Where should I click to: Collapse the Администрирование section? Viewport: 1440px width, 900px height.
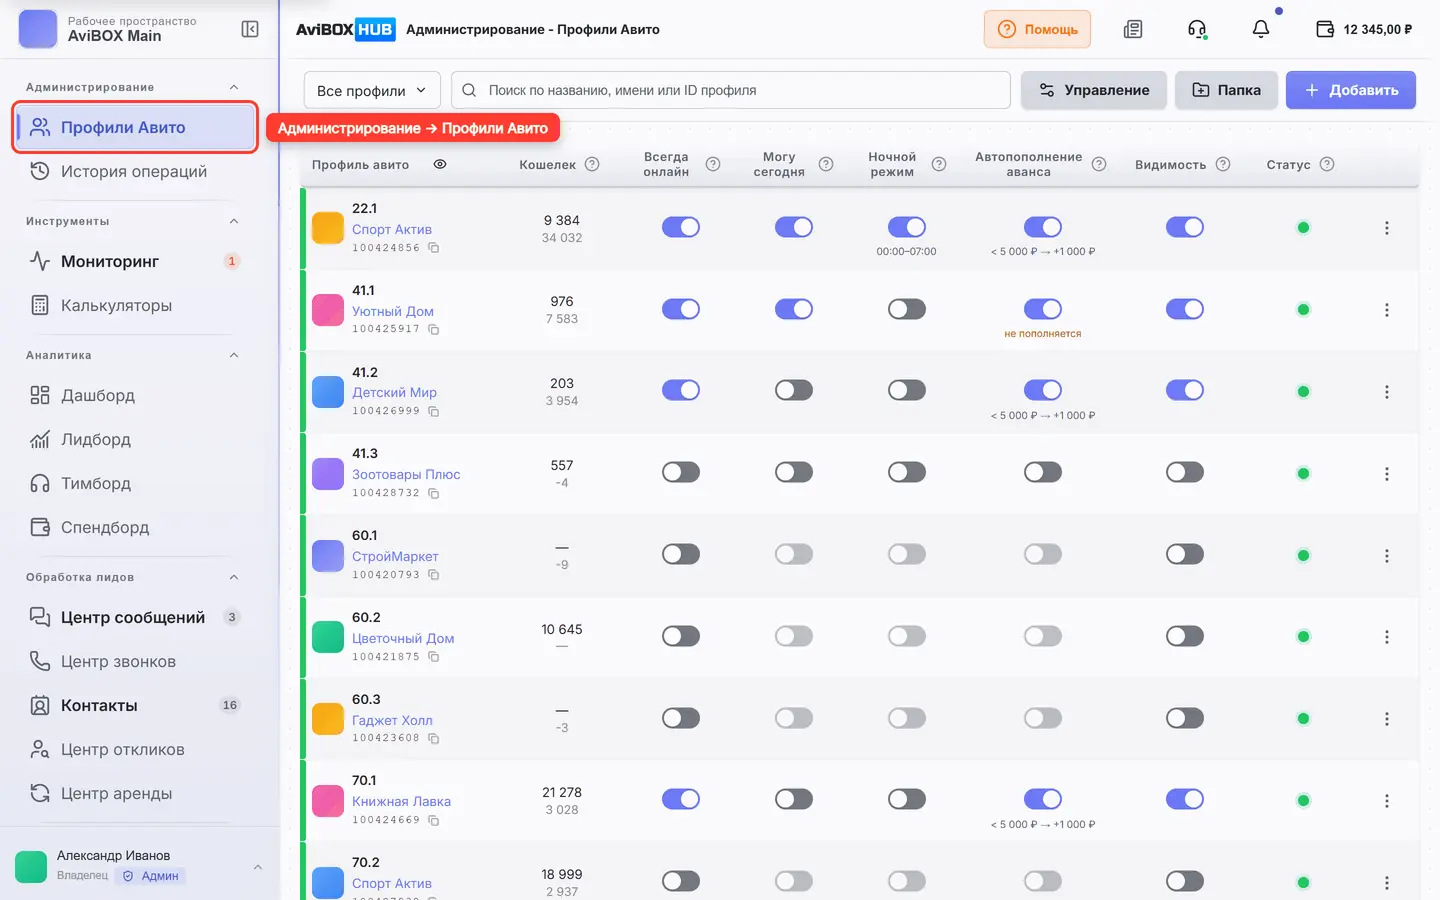point(234,87)
